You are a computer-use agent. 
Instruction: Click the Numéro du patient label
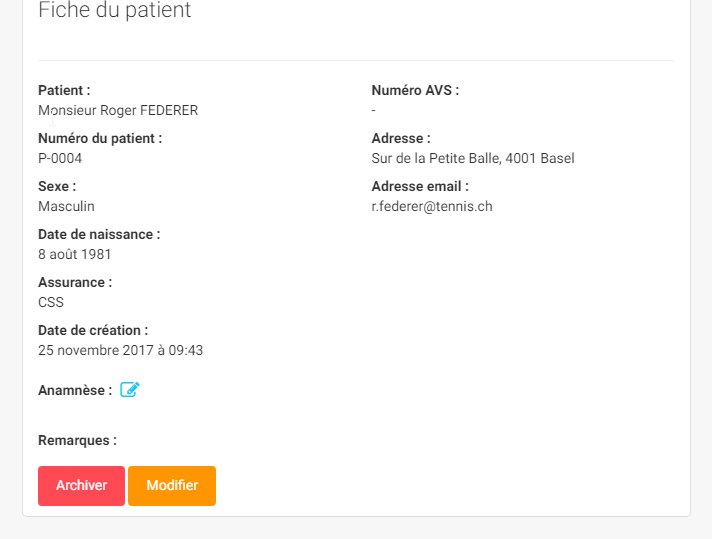click(100, 138)
